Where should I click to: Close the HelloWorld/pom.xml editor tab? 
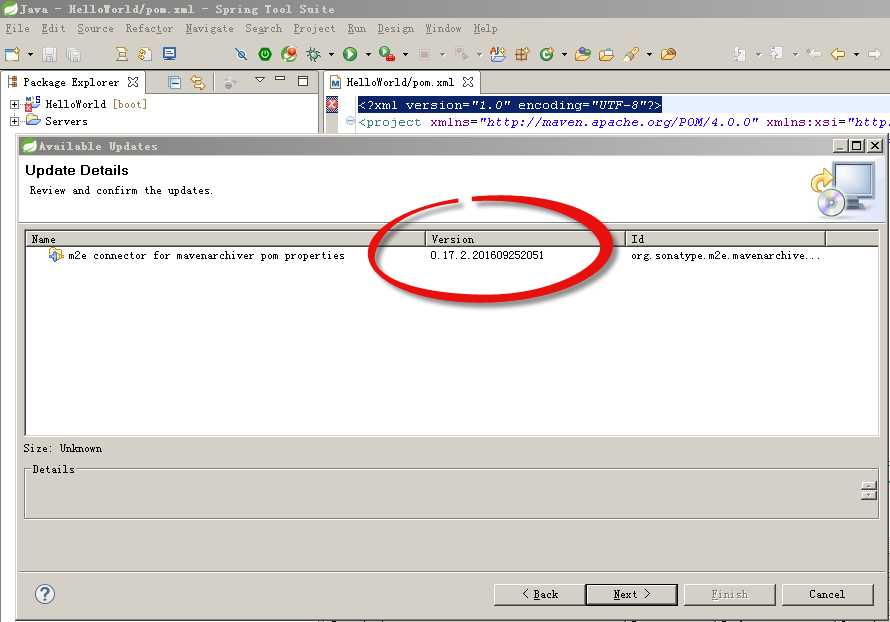click(x=468, y=82)
